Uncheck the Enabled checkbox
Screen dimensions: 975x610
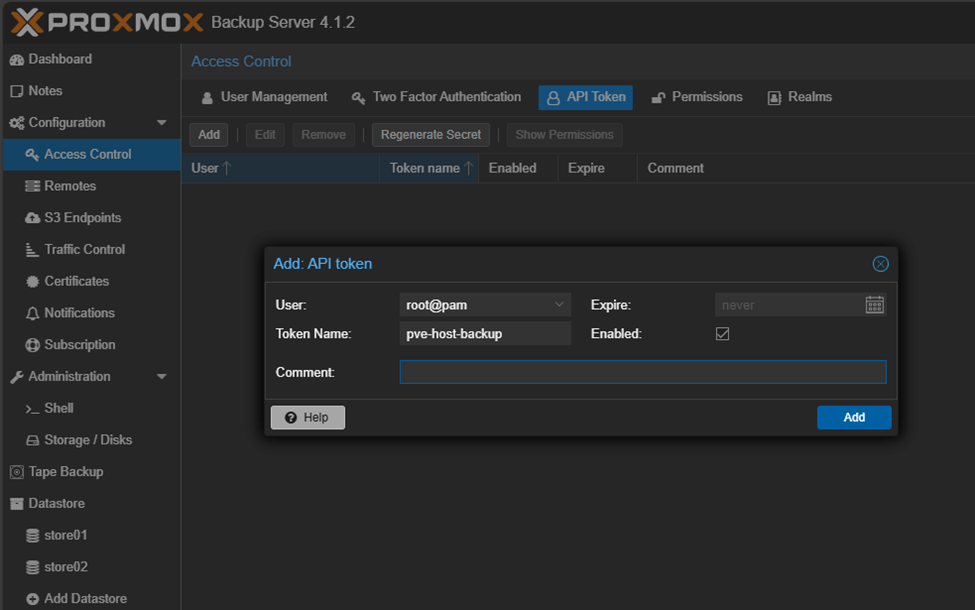[x=722, y=334]
